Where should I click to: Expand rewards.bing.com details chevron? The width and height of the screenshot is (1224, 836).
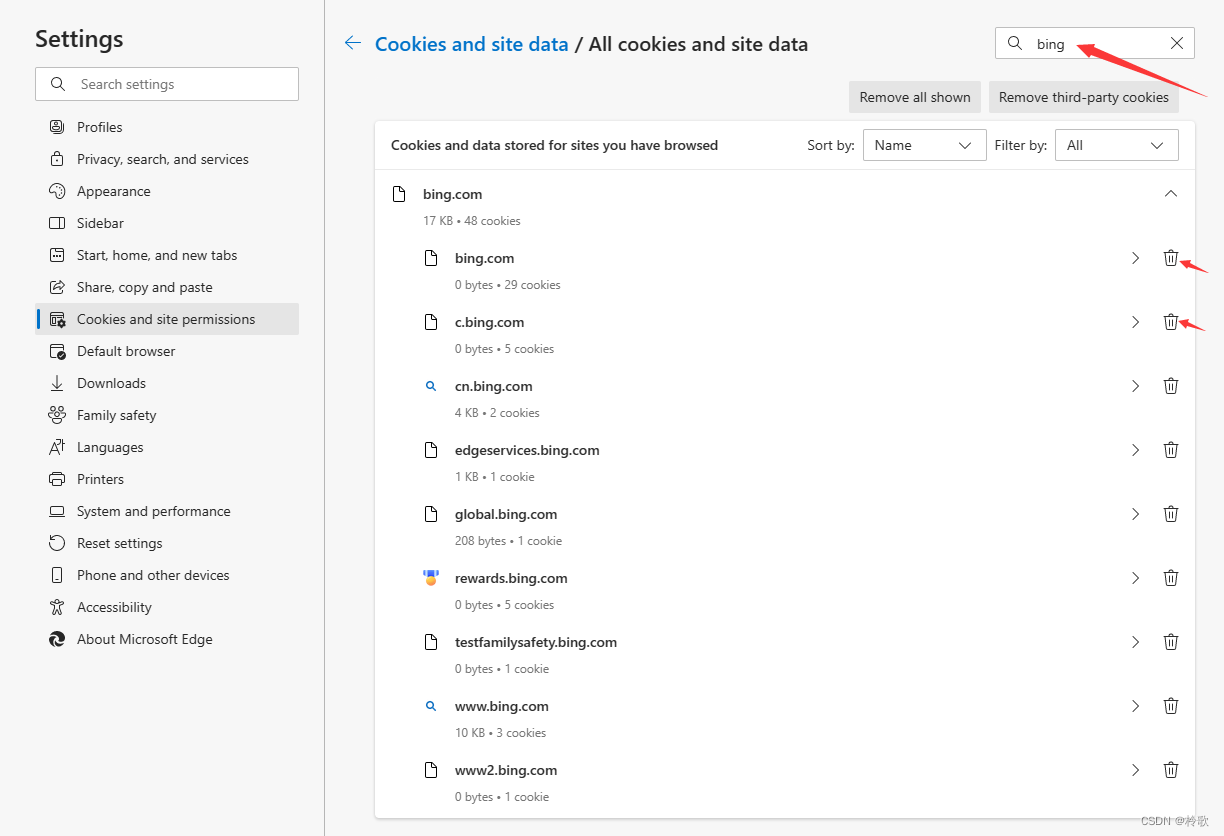1135,578
